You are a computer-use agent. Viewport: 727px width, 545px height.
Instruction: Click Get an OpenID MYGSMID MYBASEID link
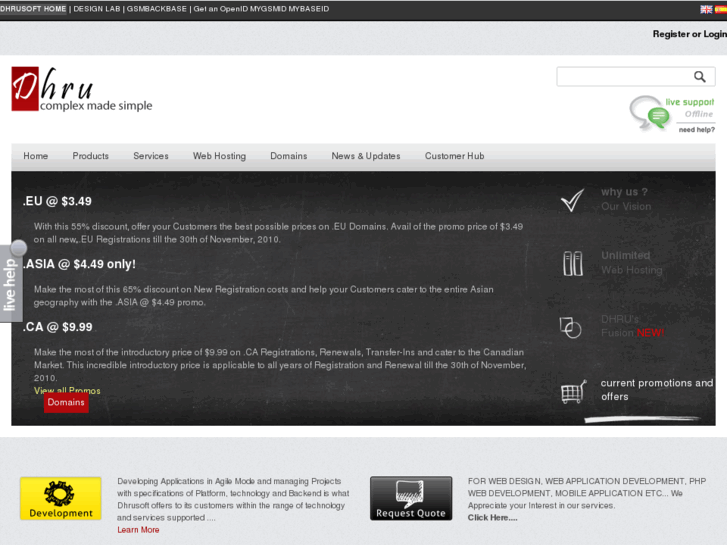(261, 9)
